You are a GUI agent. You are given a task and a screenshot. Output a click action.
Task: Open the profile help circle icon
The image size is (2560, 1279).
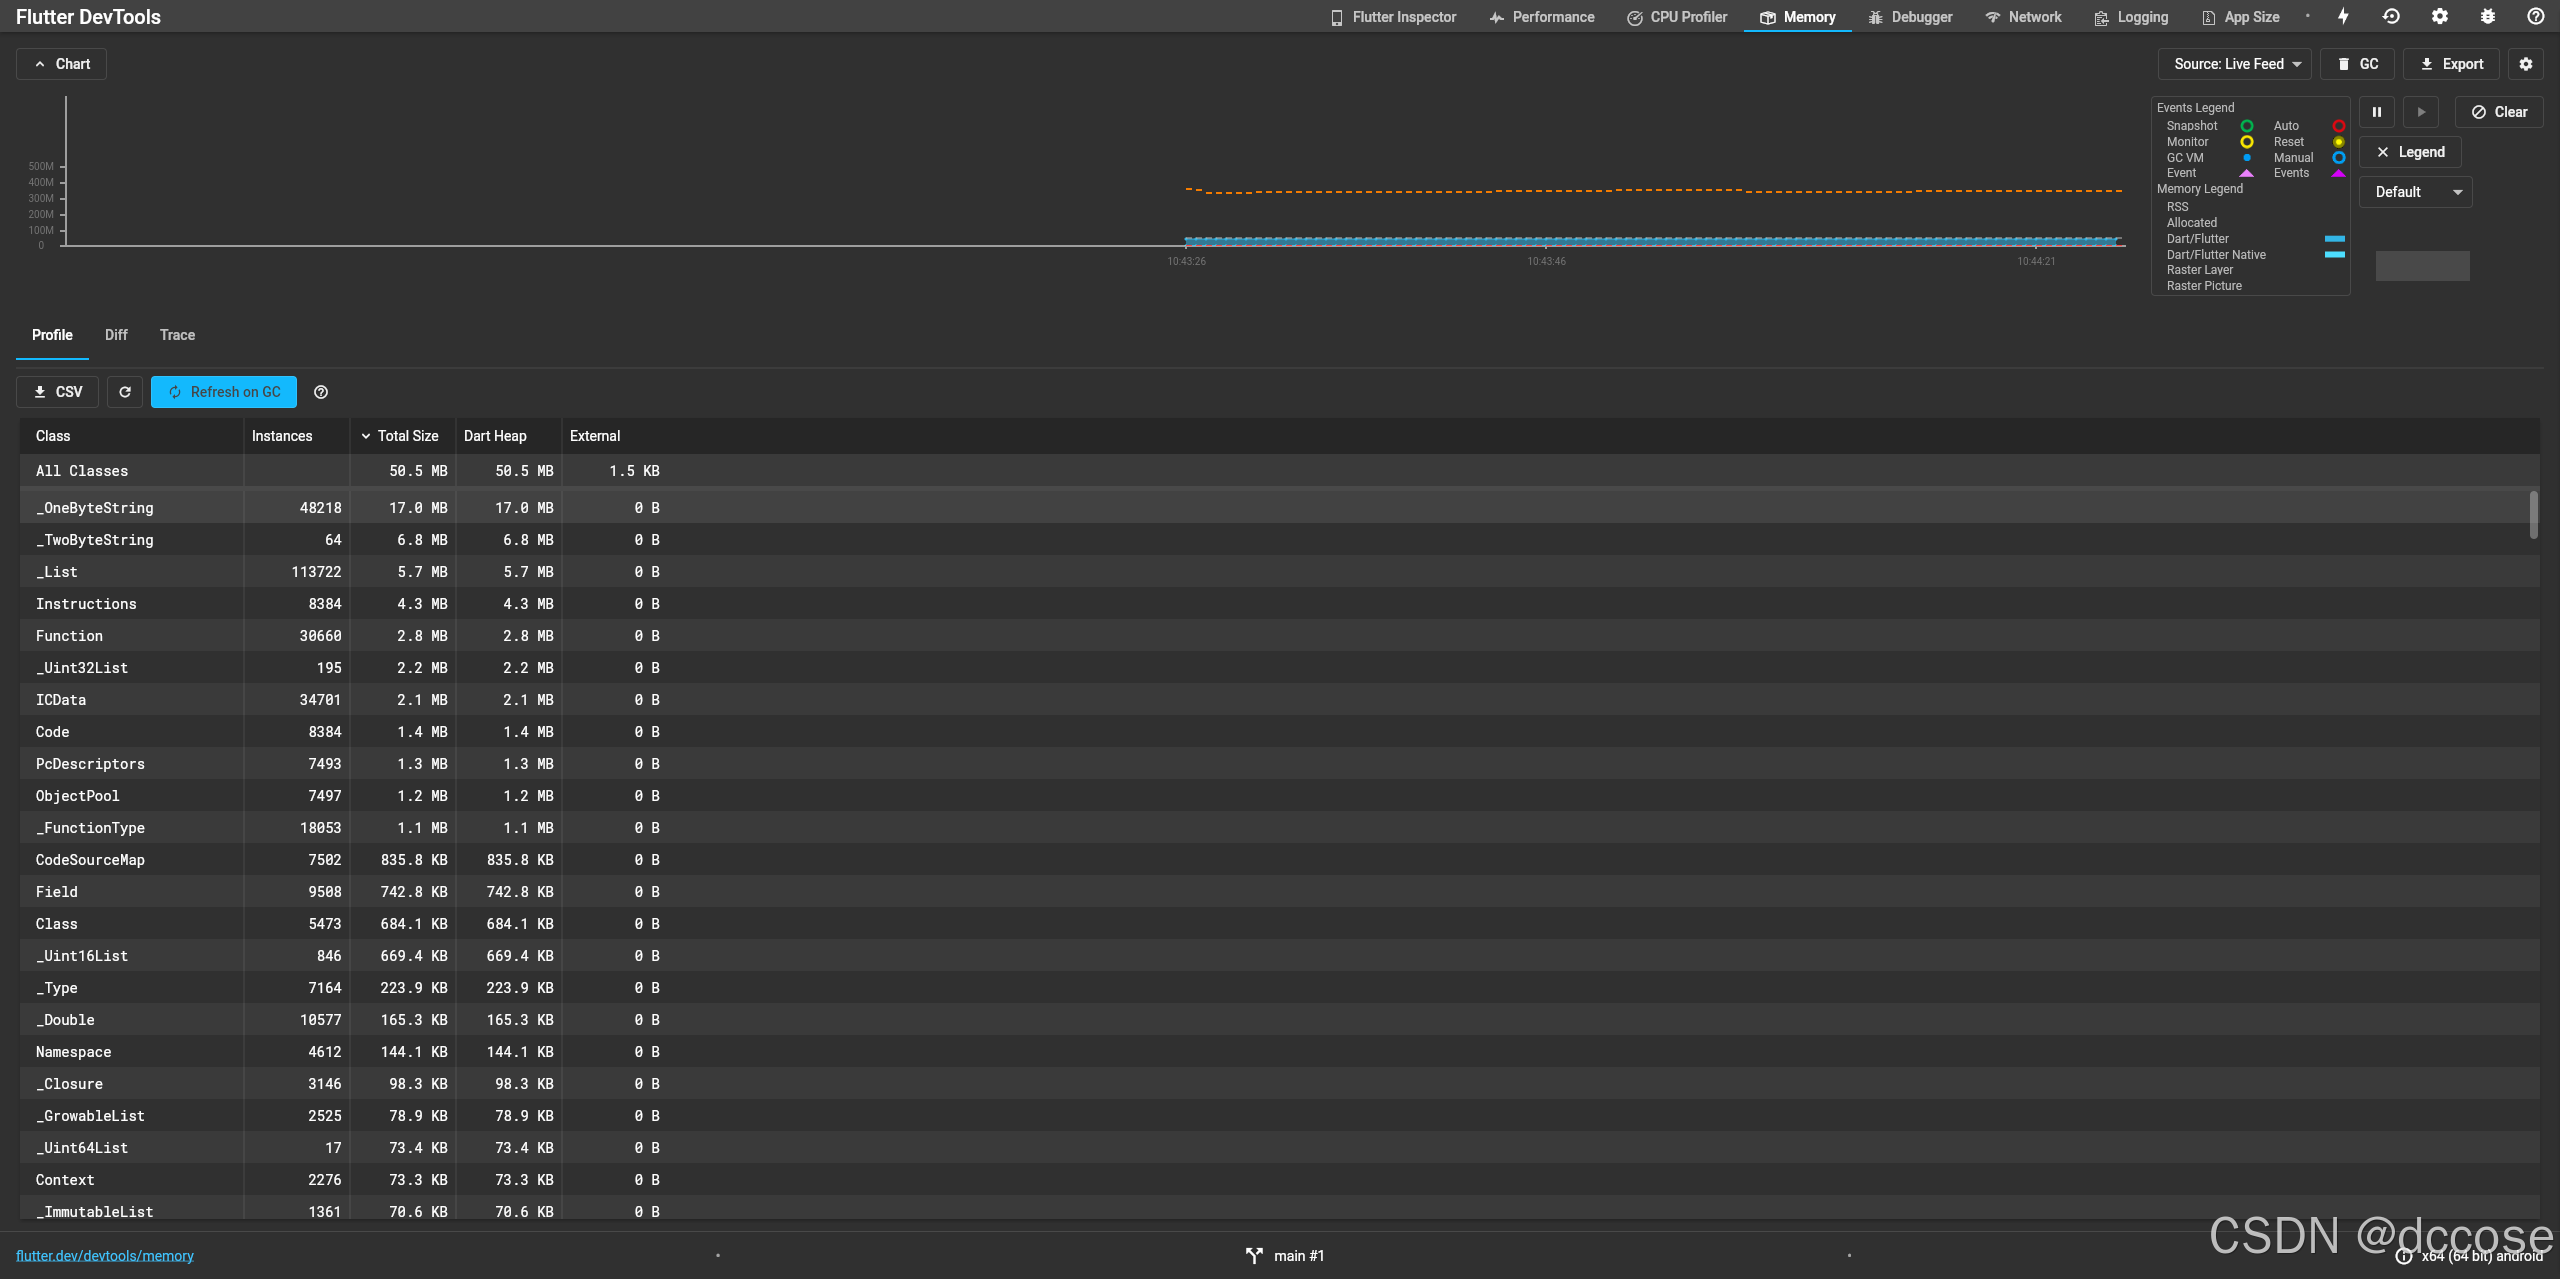point(321,392)
